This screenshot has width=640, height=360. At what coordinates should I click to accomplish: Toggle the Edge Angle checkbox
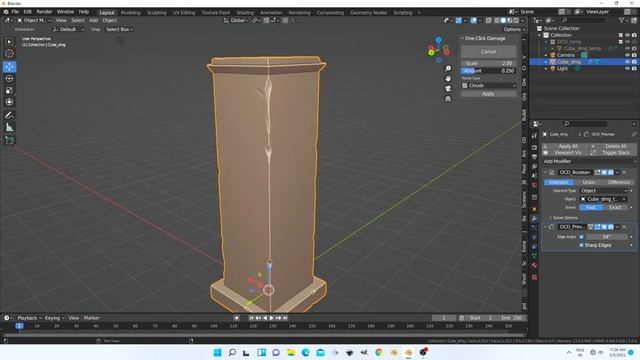click(581, 237)
